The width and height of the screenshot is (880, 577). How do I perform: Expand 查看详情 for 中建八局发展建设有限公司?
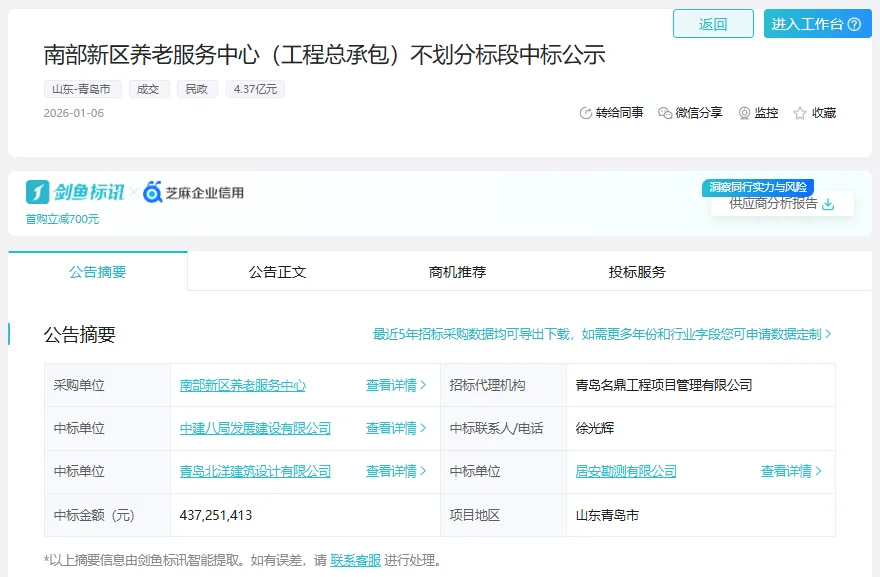(x=396, y=428)
